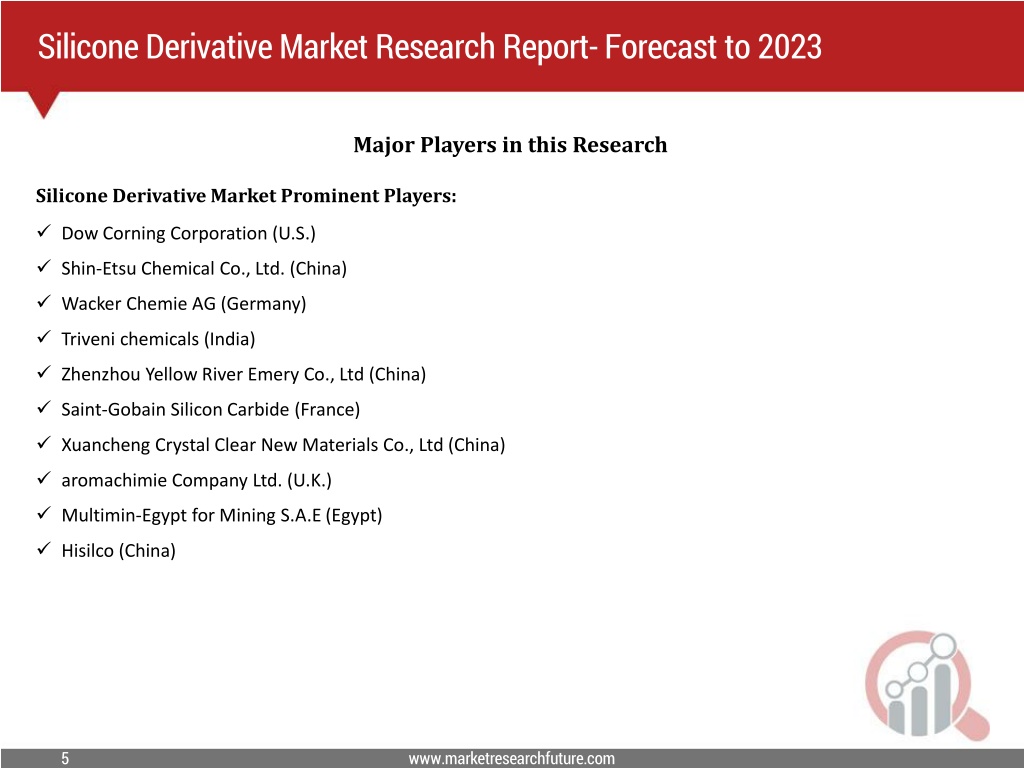Viewport: 1024px width, 768px height.
Task: Click the checkmark beside aromachimie Company
Action: coord(44,478)
